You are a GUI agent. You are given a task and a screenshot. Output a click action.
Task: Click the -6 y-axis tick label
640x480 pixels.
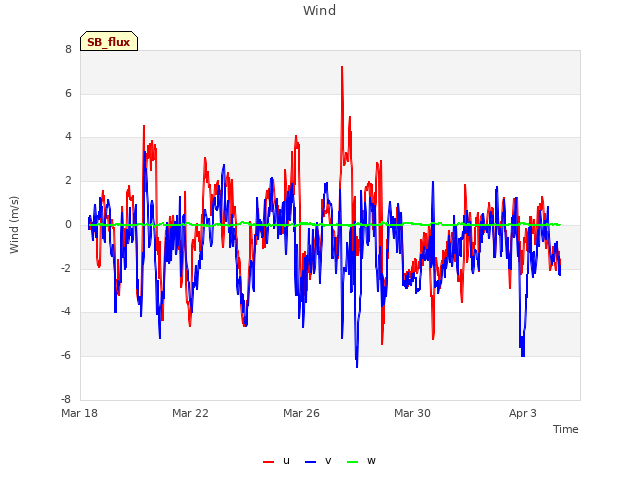pyautogui.click(x=66, y=356)
